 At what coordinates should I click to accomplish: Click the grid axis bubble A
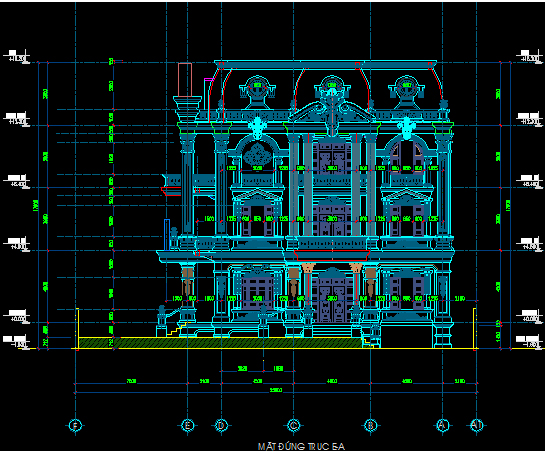pyautogui.click(x=442, y=425)
